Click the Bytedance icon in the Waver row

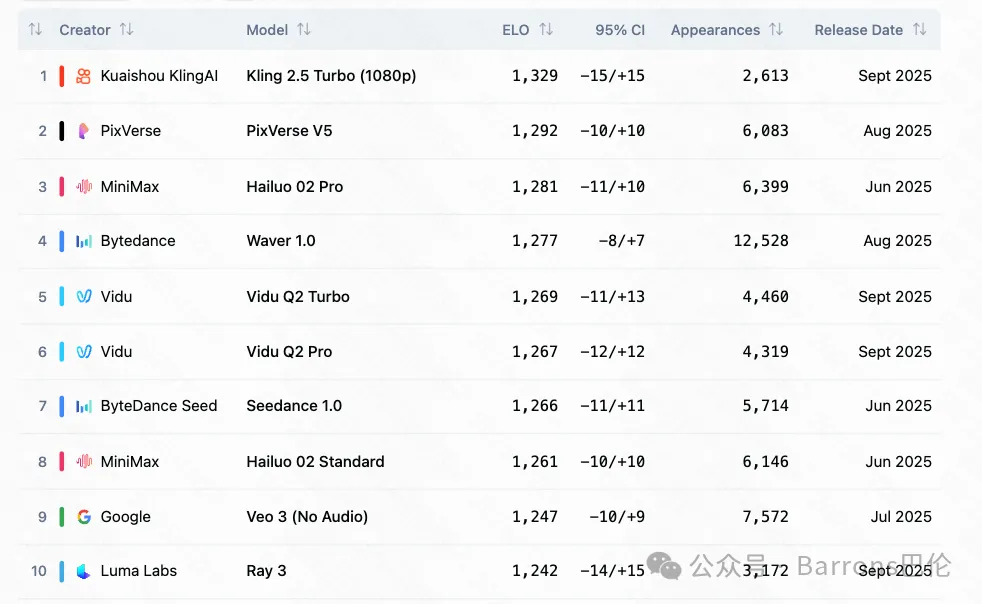pyautogui.click(x=84, y=241)
